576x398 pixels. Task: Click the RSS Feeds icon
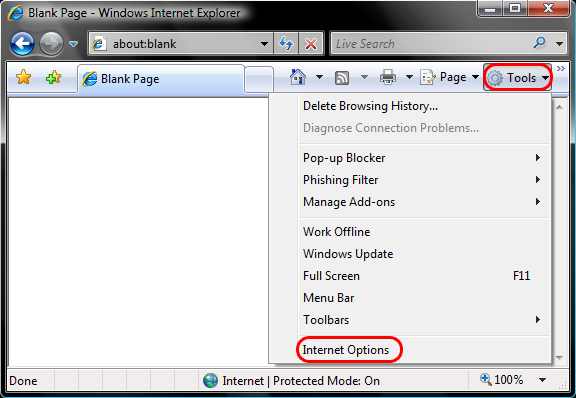tap(342, 78)
